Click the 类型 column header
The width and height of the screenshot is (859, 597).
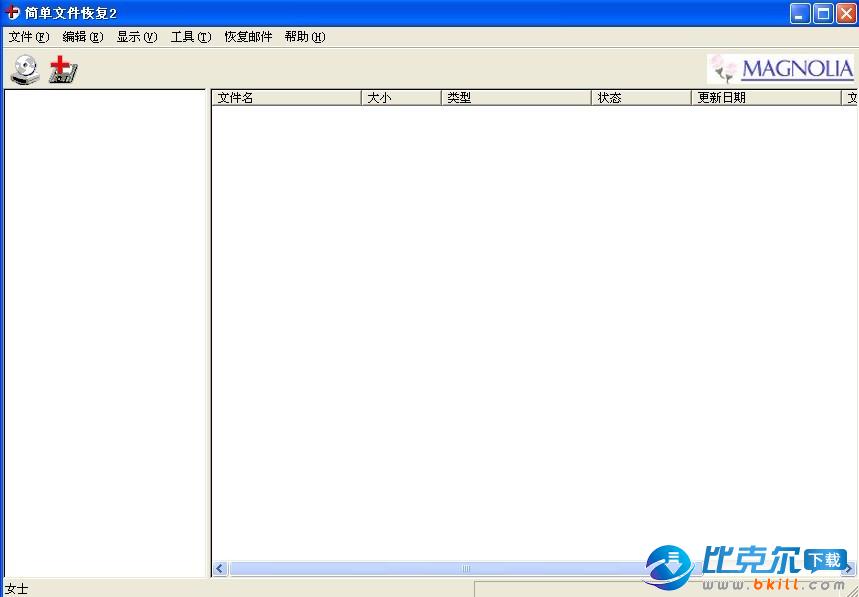(x=515, y=98)
